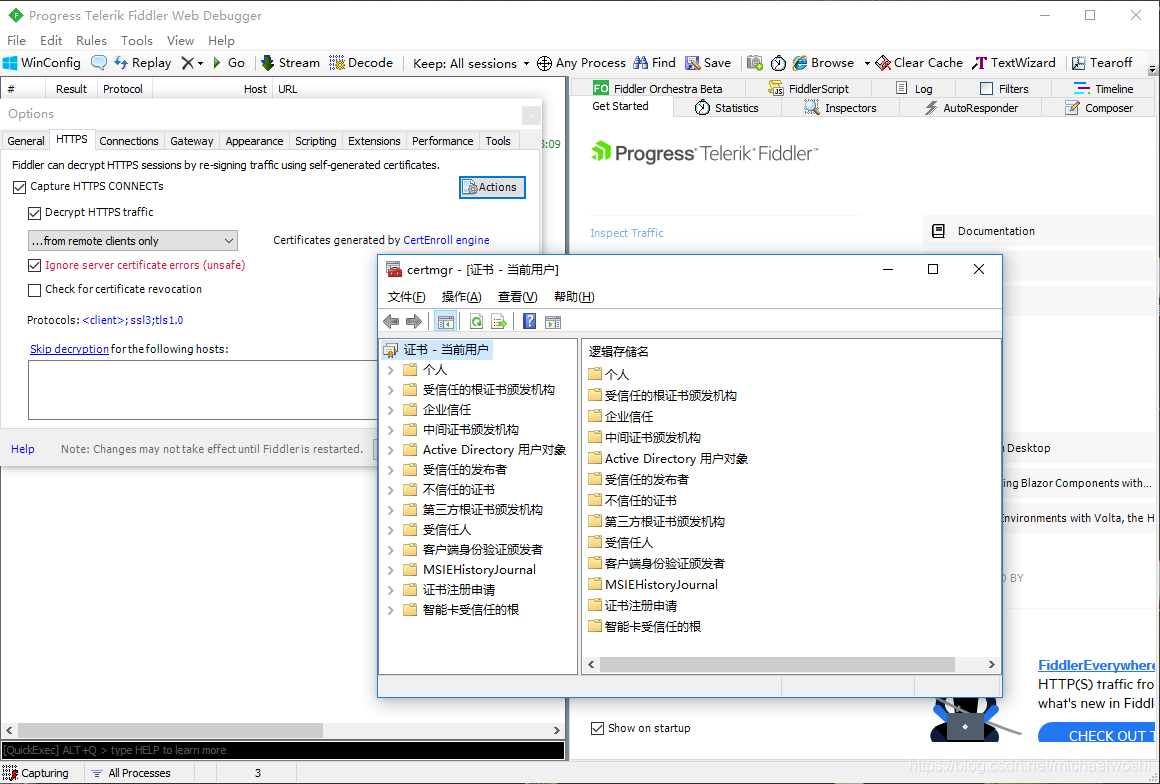Click Export List icon in certmgr
Screen dimensions: 1160x784
(x=499, y=322)
